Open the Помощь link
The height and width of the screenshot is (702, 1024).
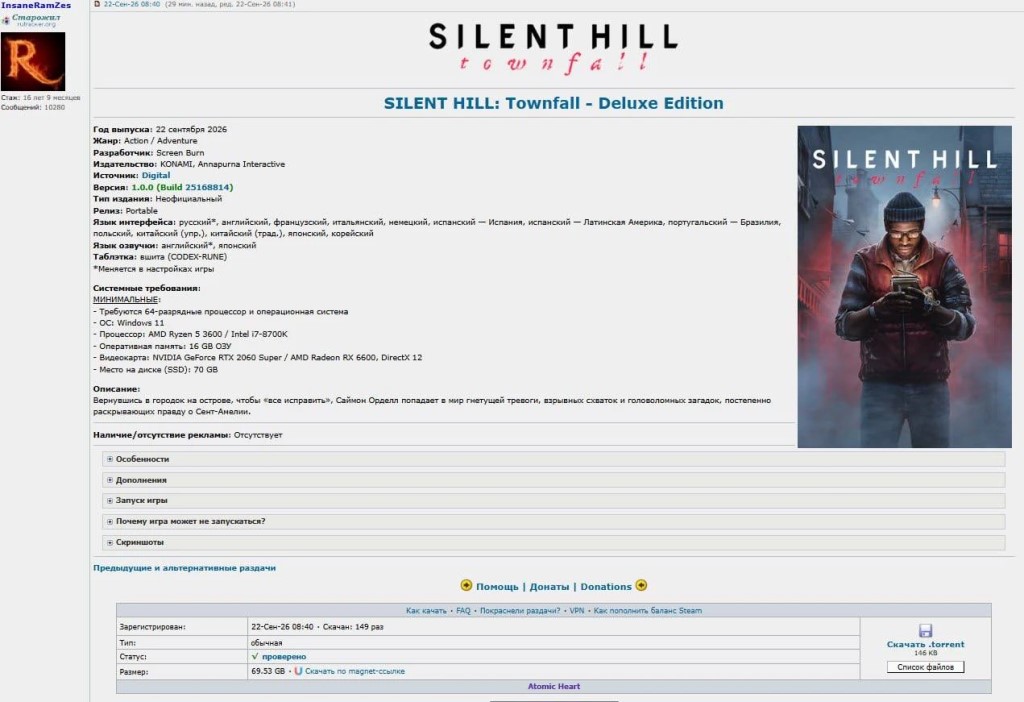click(x=497, y=586)
